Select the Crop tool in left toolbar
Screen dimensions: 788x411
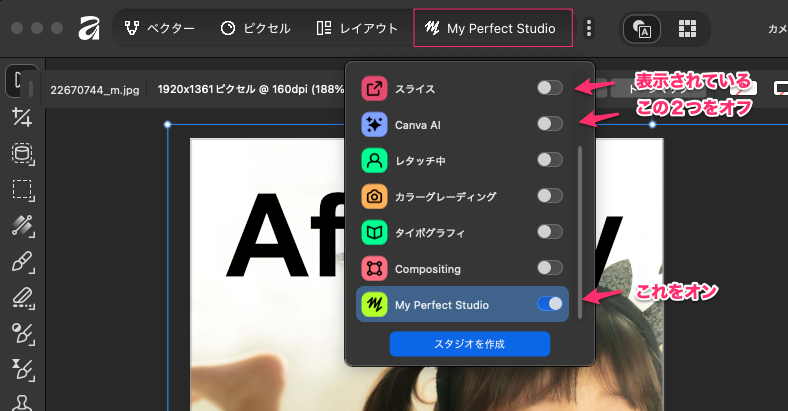[x=20, y=117]
